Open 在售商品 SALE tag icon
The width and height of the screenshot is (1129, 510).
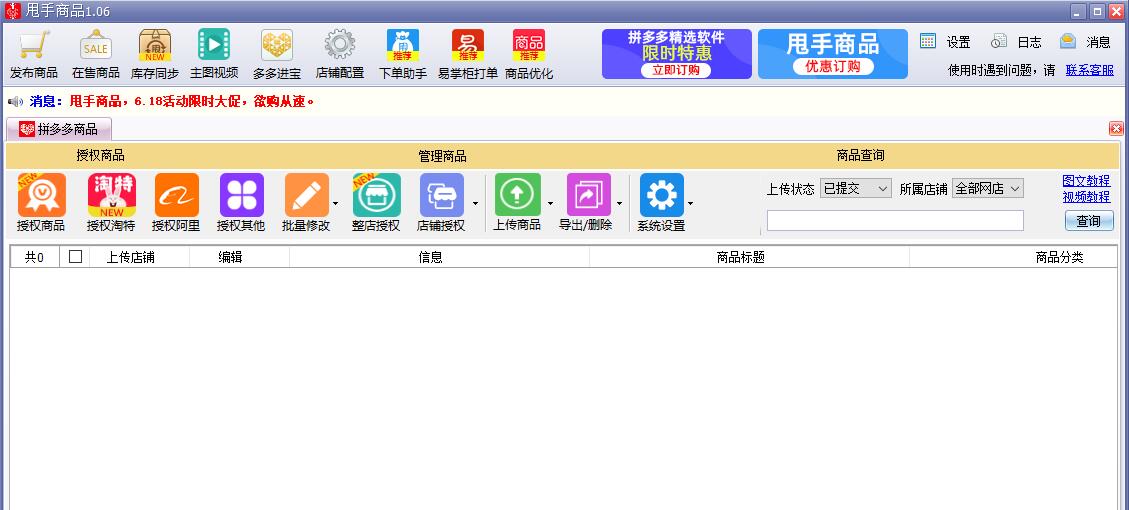coord(96,45)
